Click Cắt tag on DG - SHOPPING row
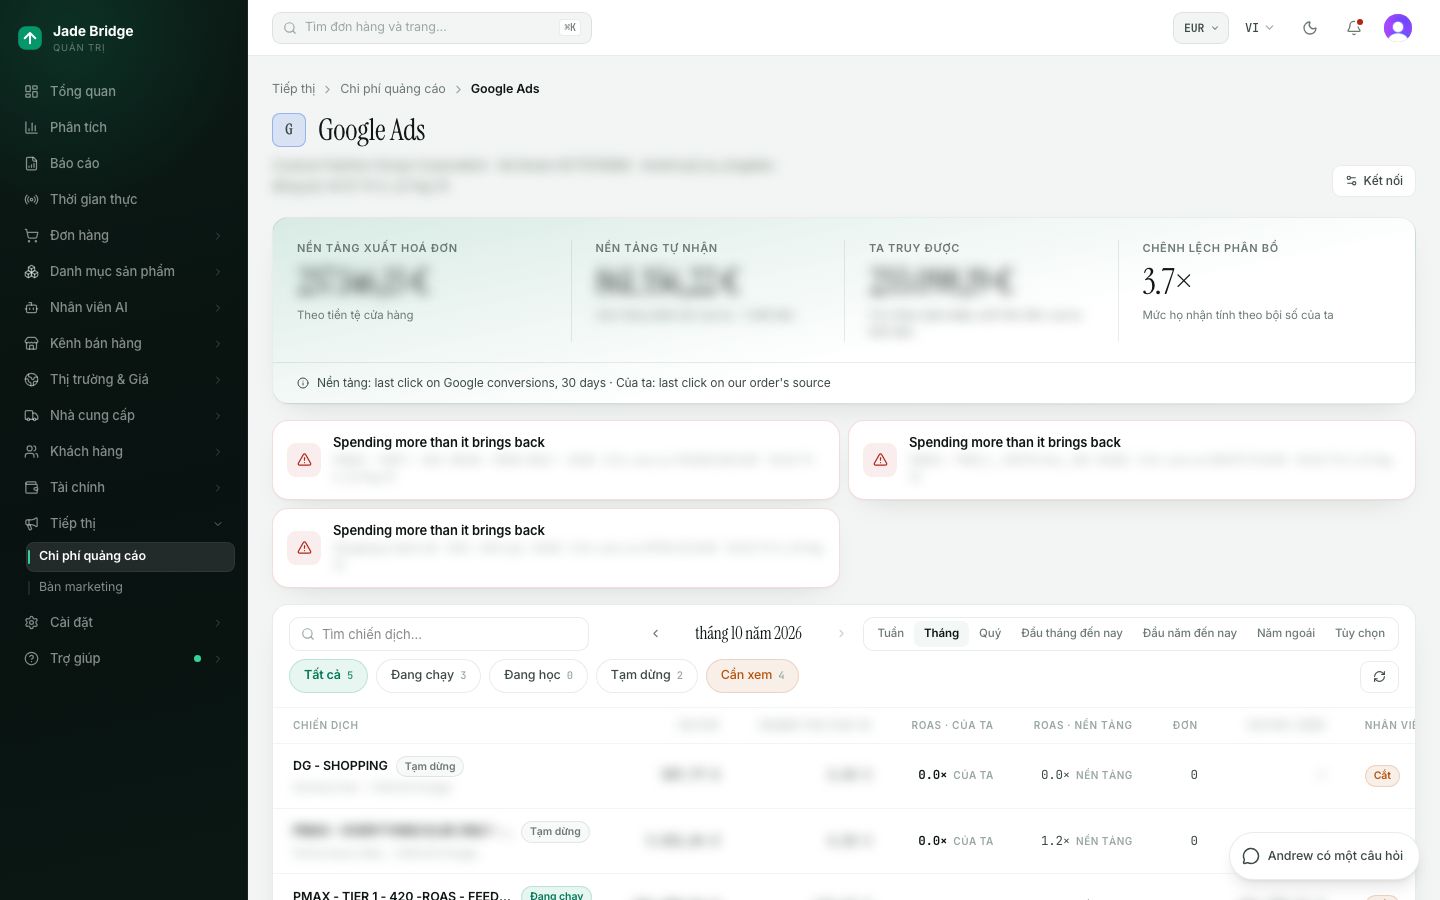Screen dimensions: 1440x900 click(1382, 775)
